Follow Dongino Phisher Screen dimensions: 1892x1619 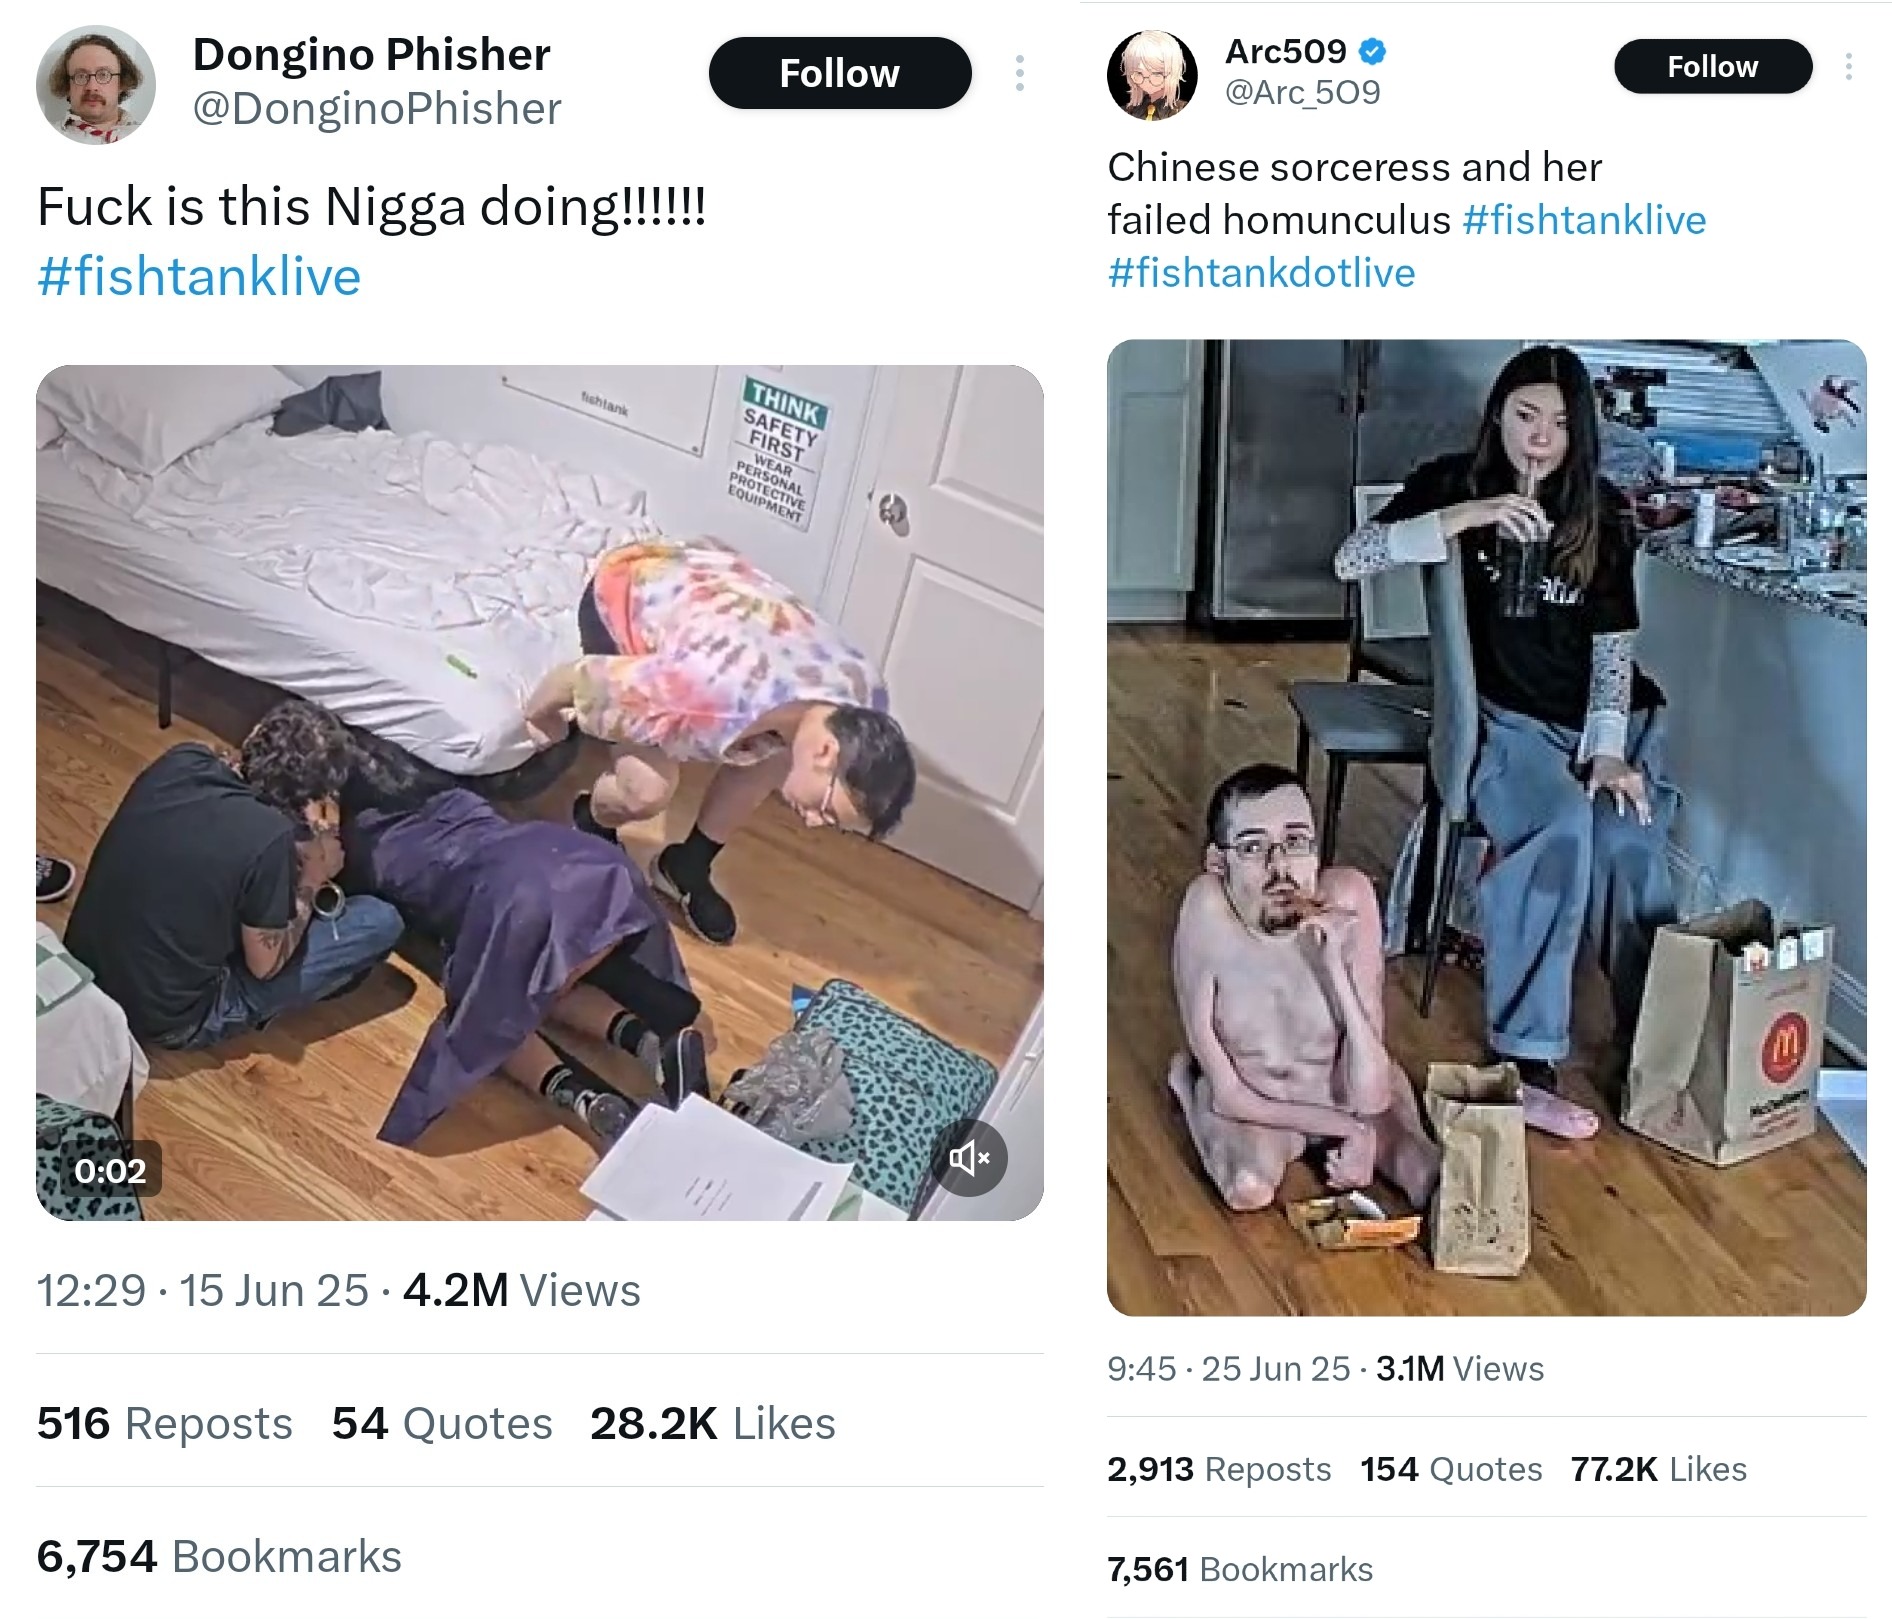[840, 73]
